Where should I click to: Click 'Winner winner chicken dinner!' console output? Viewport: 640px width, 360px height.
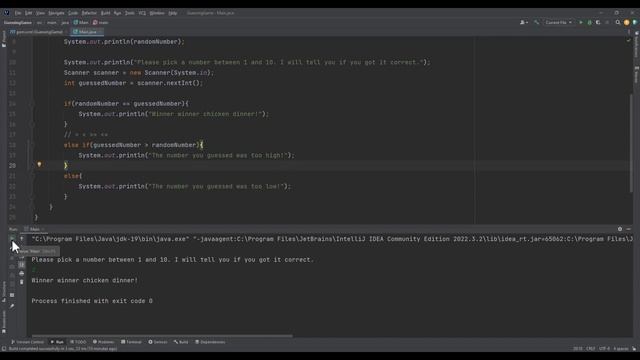coord(84,280)
